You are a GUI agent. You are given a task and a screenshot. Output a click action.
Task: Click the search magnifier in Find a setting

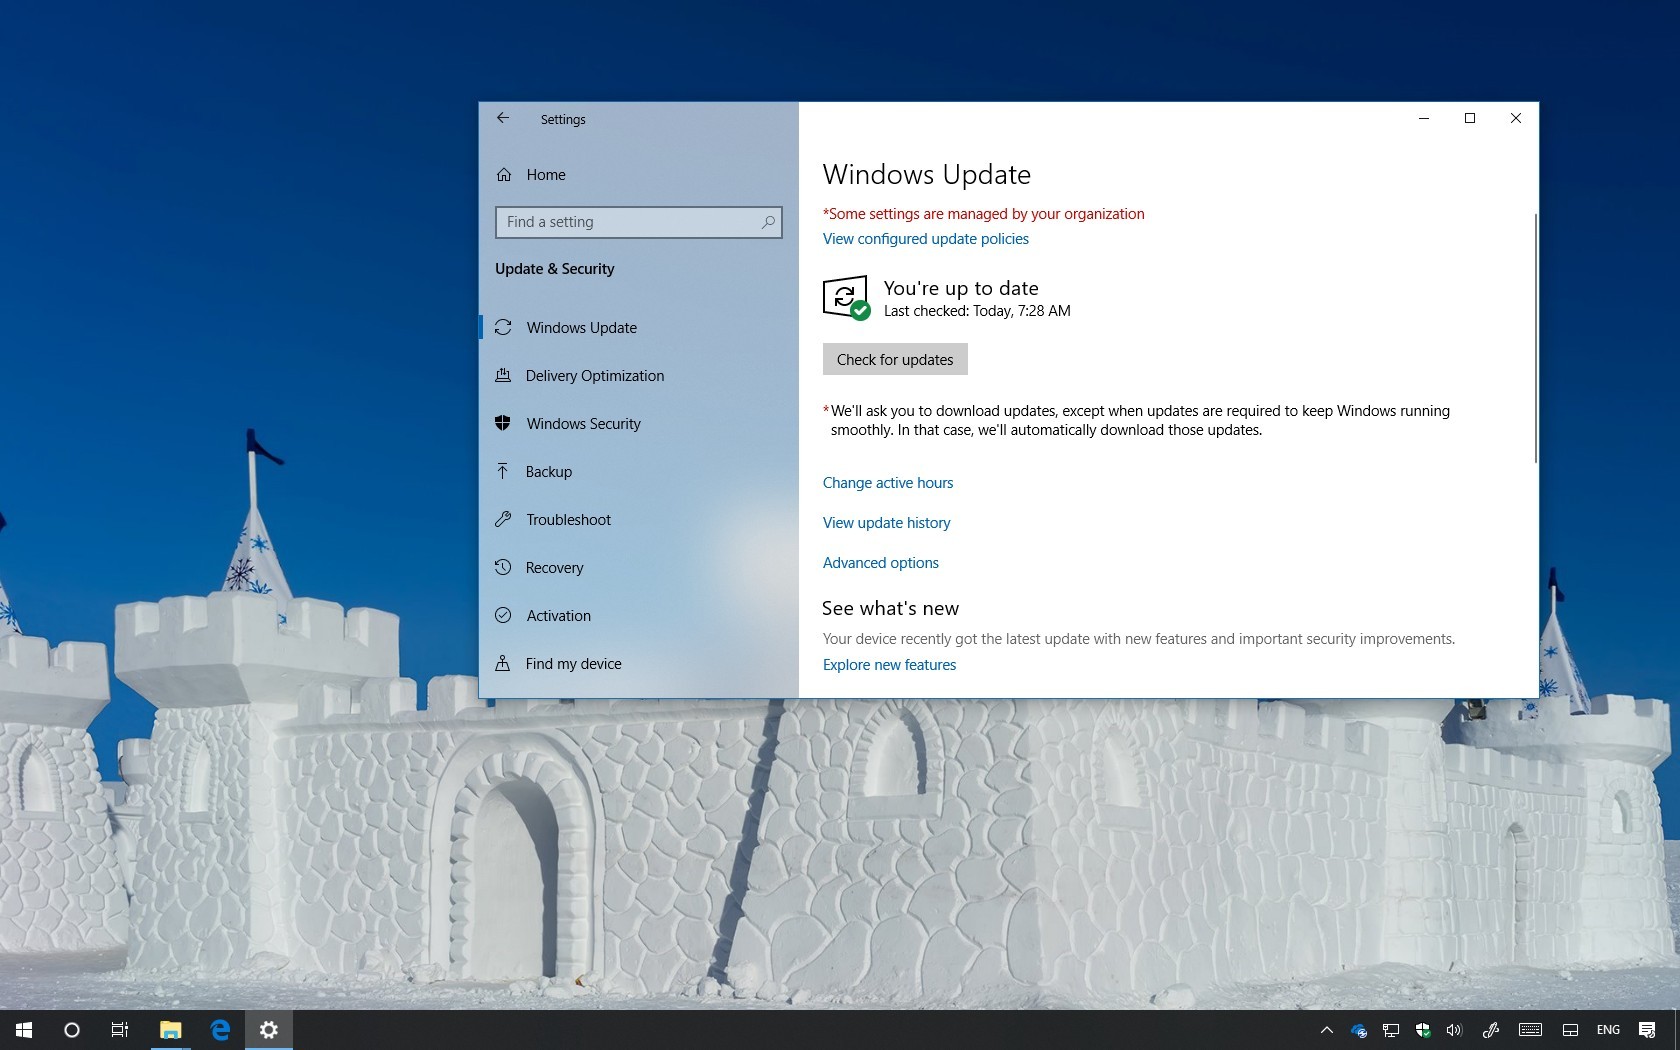(767, 222)
